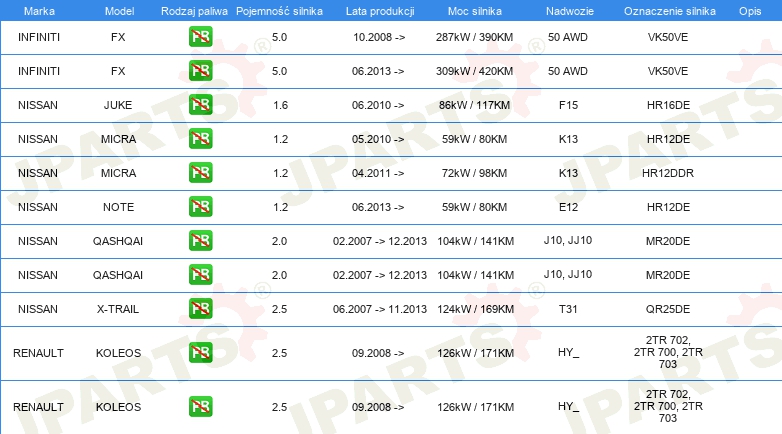Click the '05.2010 ->' production date cell

[378, 139]
